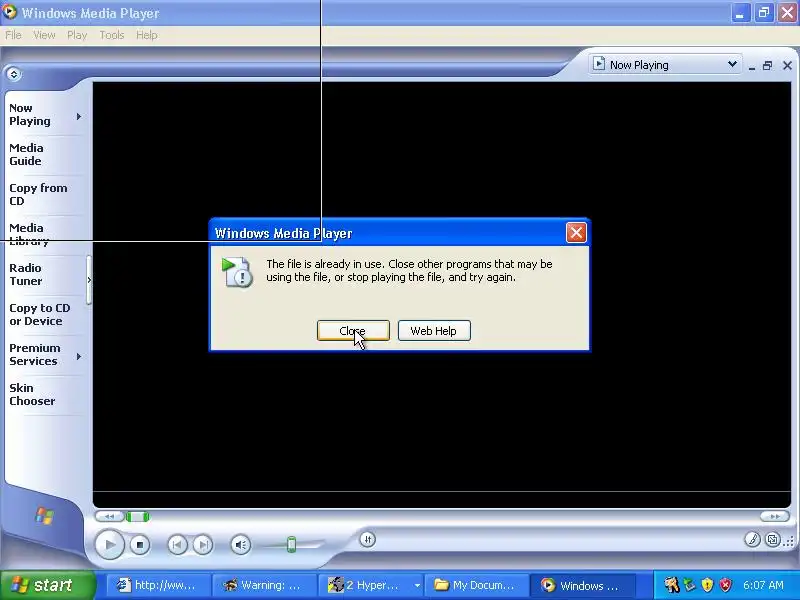
Task: Click the green seek bar handle
Action: click(137, 517)
